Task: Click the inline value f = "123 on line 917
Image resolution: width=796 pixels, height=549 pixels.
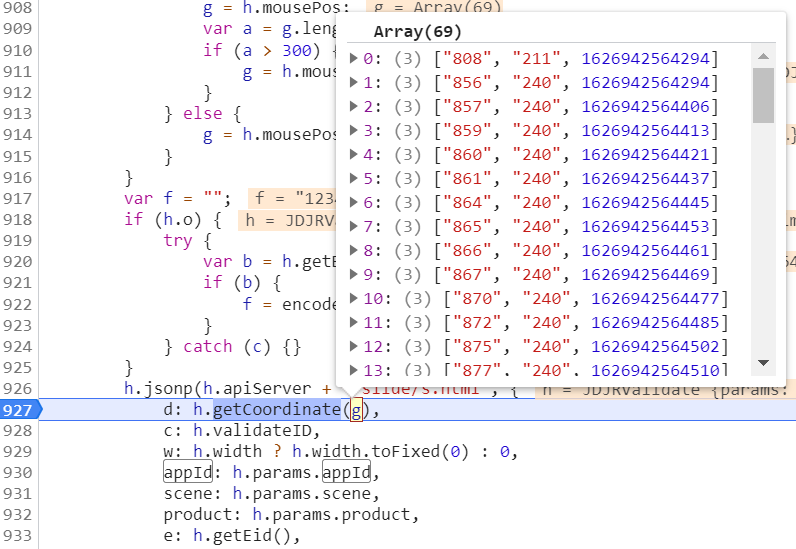Action: (x=292, y=198)
